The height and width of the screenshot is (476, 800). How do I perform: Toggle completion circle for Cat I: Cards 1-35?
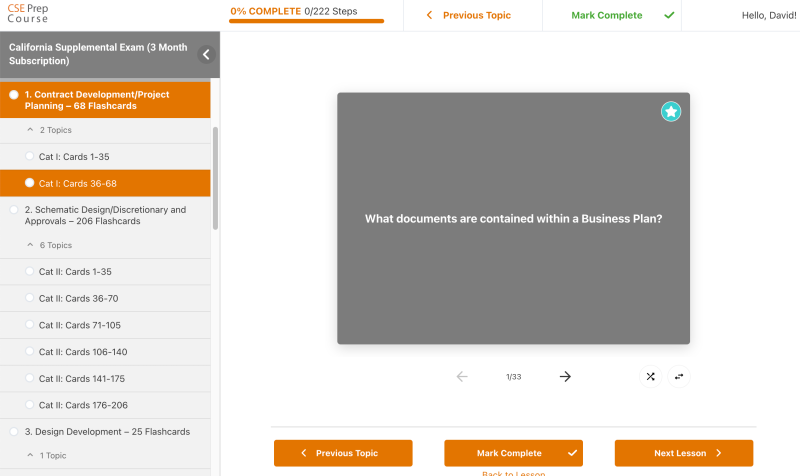[30, 156]
